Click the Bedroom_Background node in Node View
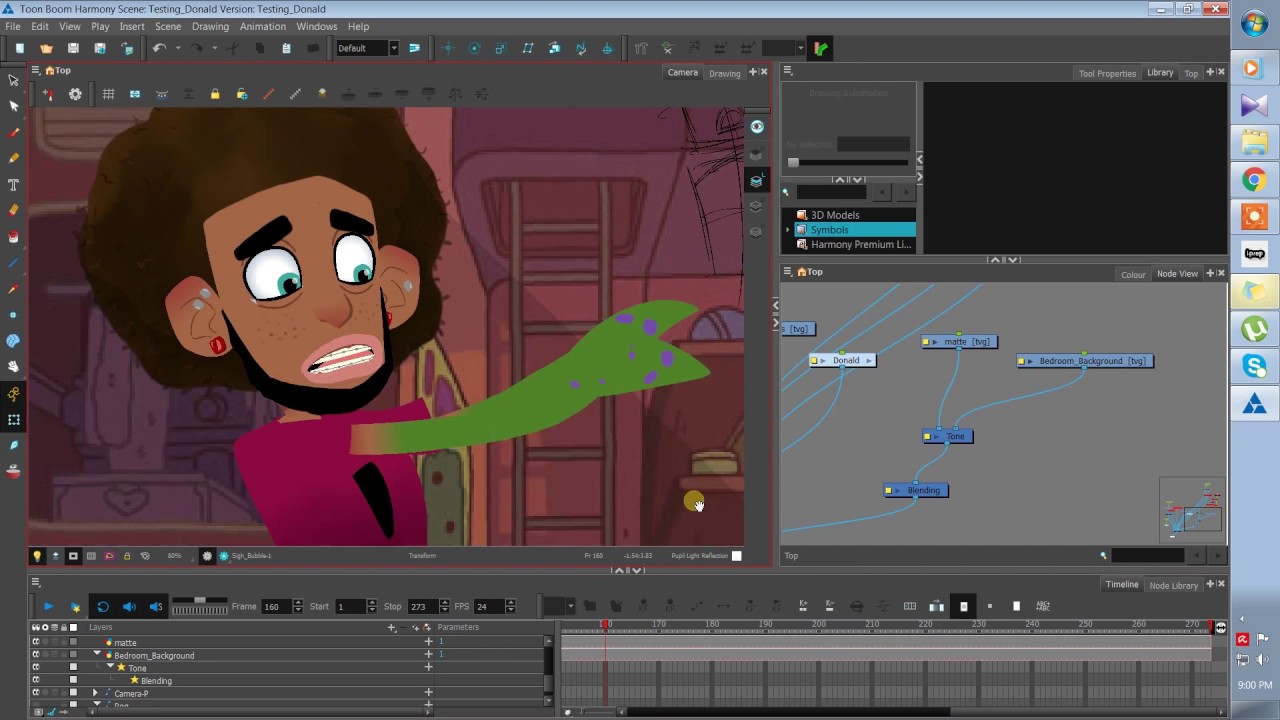This screenshot has height=720, width=1280. (1085, 361)
